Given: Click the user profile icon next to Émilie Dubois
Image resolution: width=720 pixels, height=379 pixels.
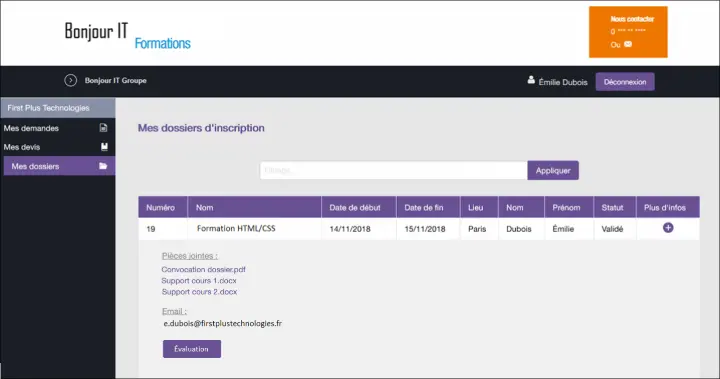Looking at the screenshot, I should 531,80.
